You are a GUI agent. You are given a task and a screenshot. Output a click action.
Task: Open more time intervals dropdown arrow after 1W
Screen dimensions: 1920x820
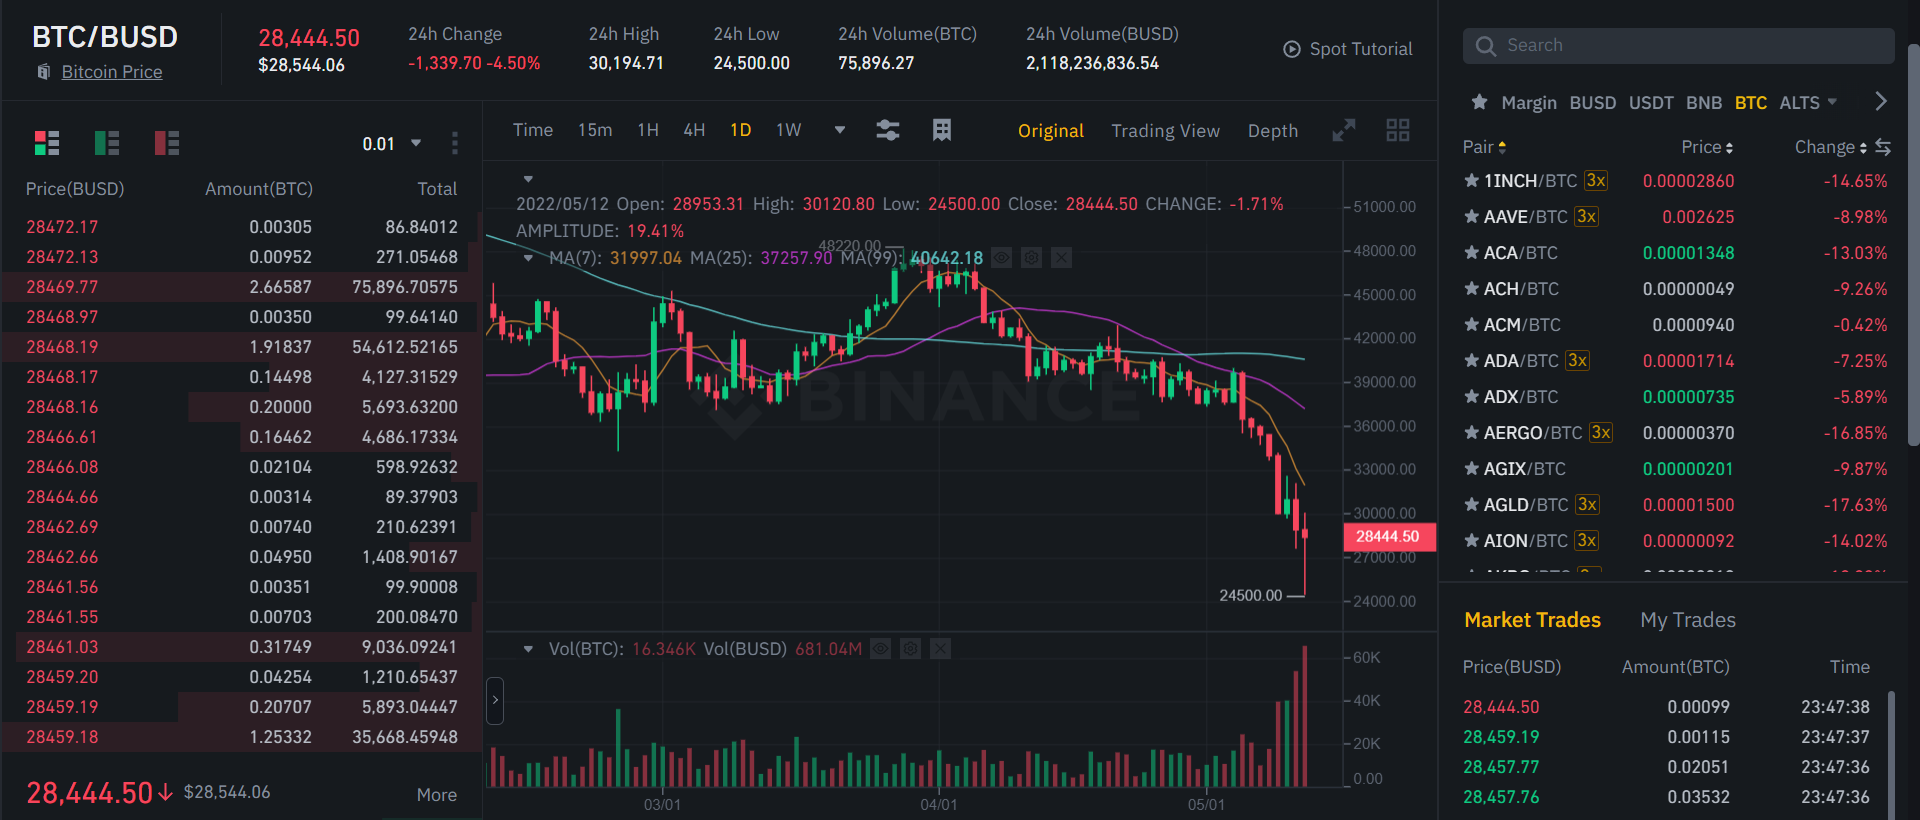point(840,130)
